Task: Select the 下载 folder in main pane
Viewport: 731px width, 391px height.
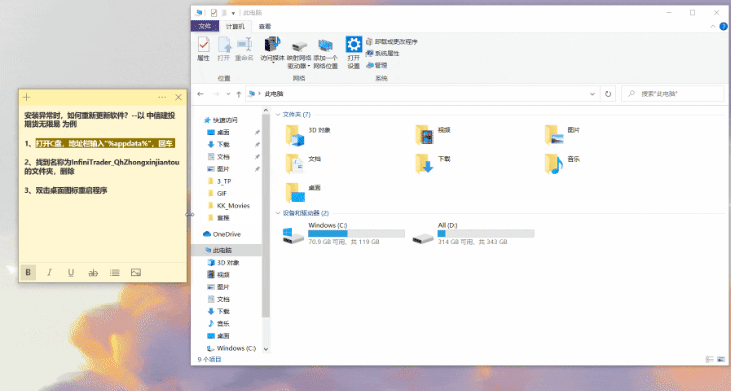Action: click(433, 164)
